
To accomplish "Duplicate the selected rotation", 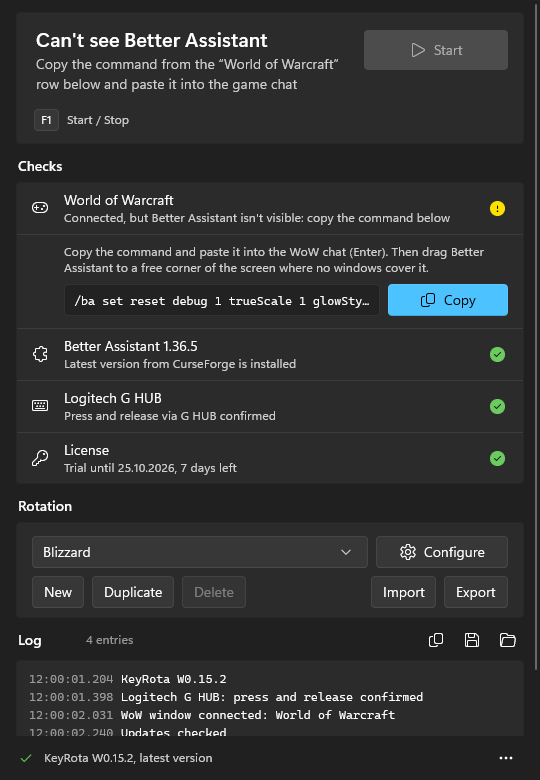I will coord(133,592).
